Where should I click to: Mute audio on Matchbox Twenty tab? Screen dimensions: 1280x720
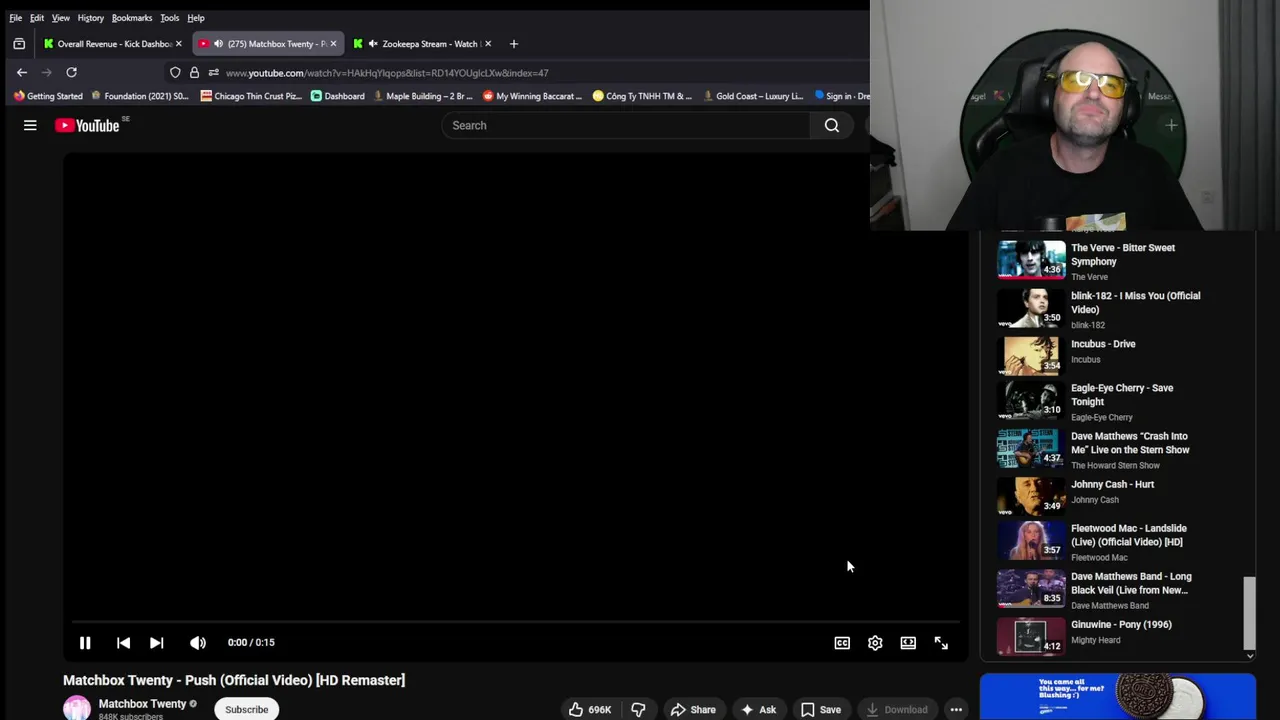pyautogui.click(x=218, y=44)
